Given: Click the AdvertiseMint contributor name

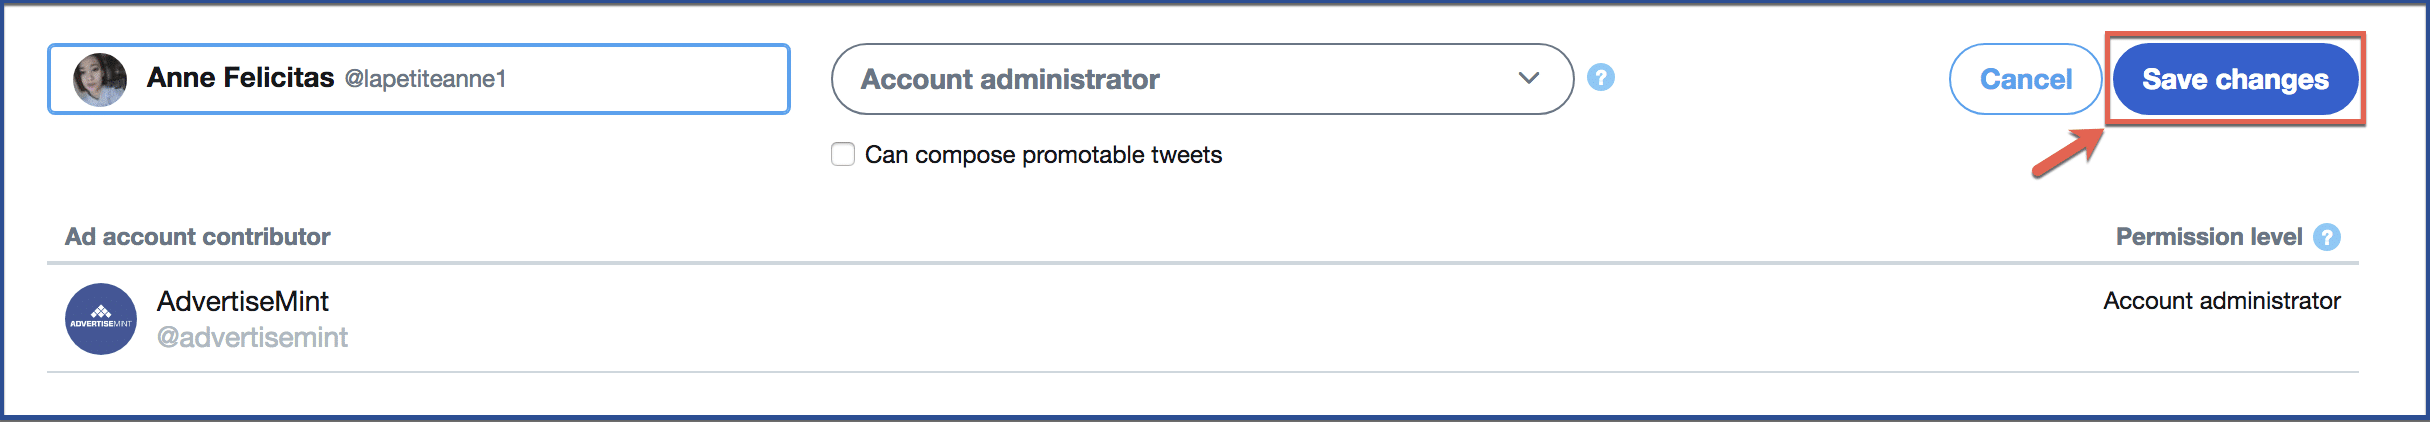Looking at the screenshot, I should click(x=243, y=301).
